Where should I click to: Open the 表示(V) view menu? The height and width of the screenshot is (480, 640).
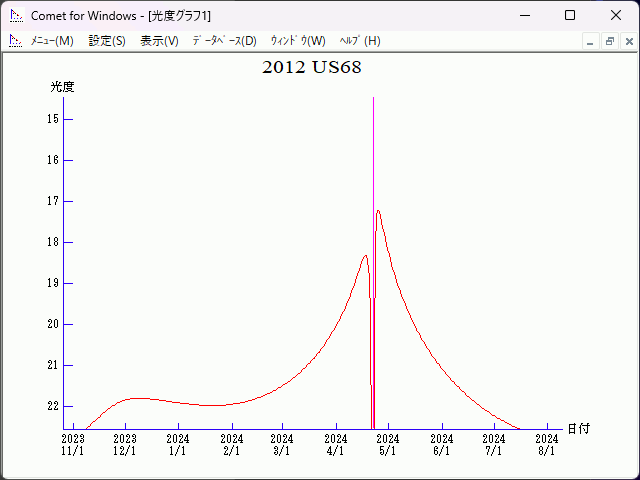[x=159, y=41]
